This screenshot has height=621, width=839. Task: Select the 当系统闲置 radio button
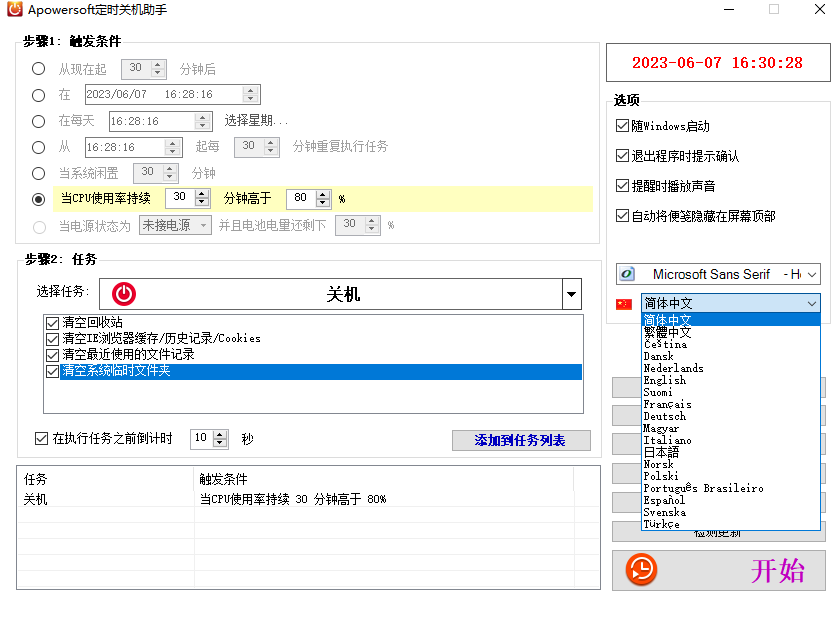click(39, 173)
